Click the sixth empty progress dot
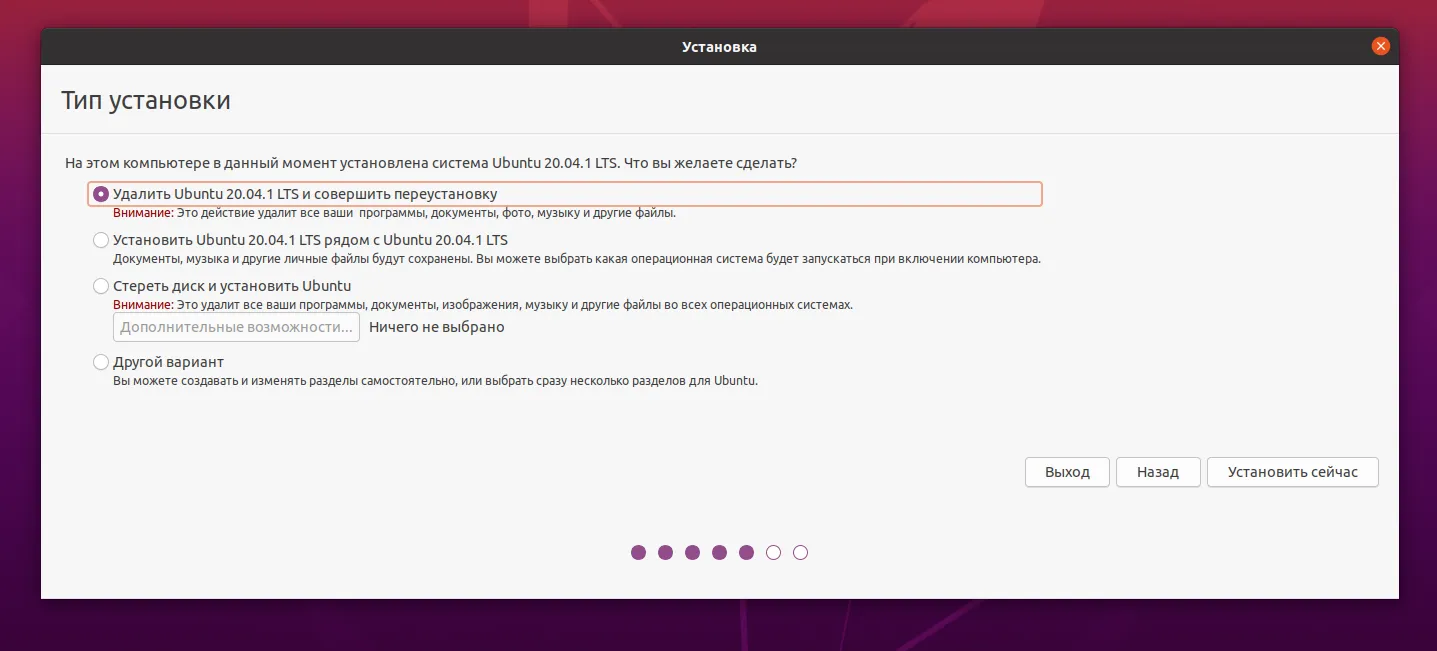Screen dimensions: 1437x651 point(773,552)
